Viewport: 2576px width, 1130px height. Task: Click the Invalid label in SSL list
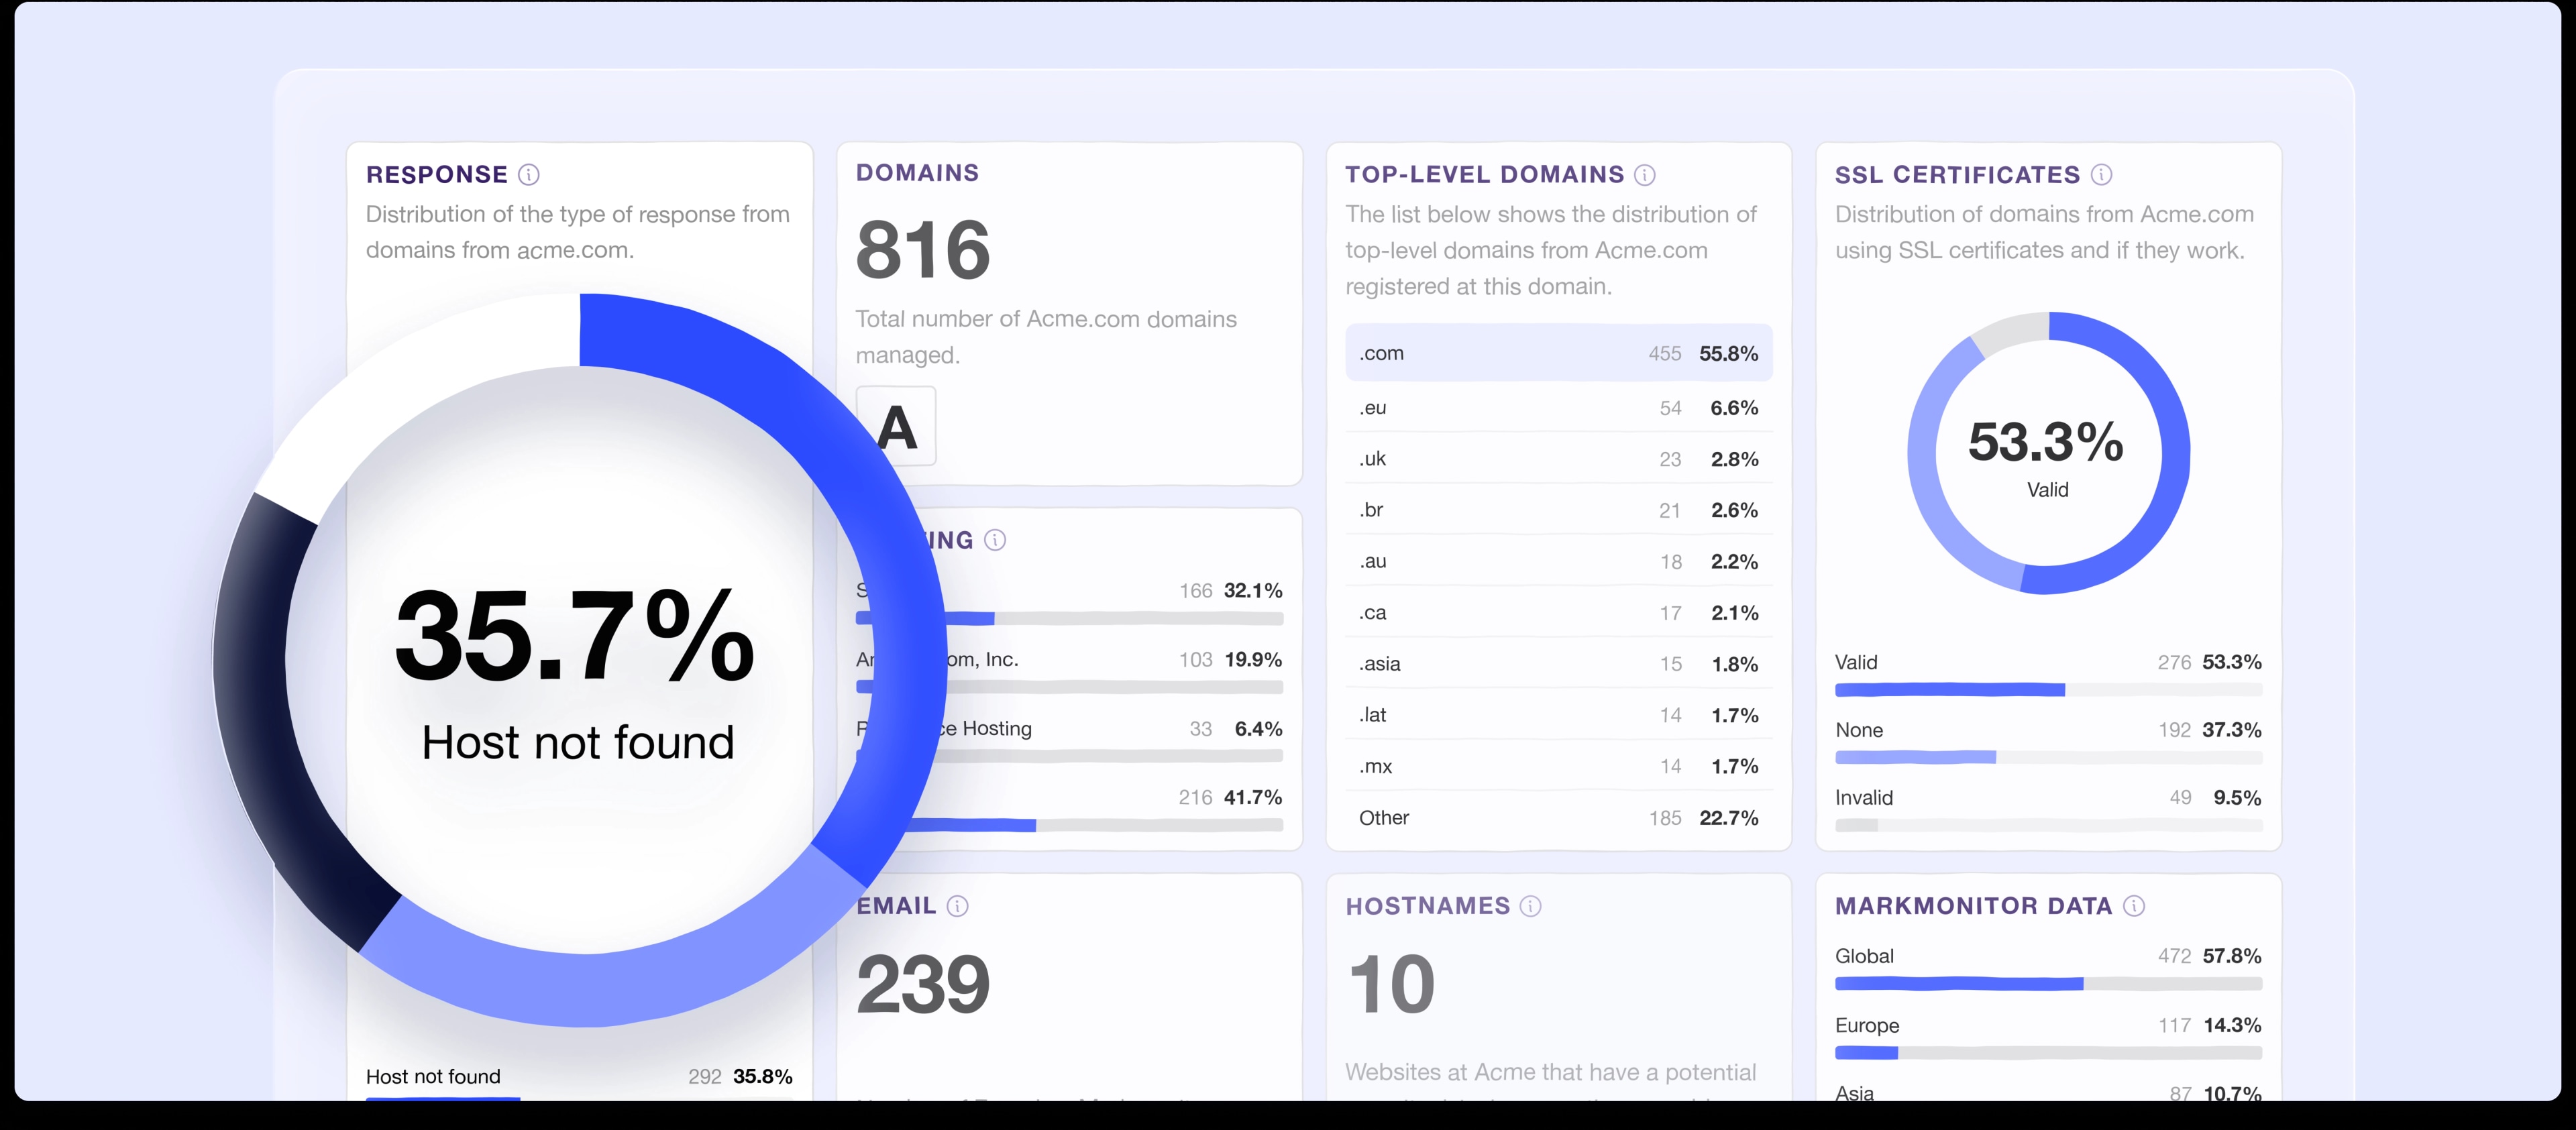(1864, 798)
